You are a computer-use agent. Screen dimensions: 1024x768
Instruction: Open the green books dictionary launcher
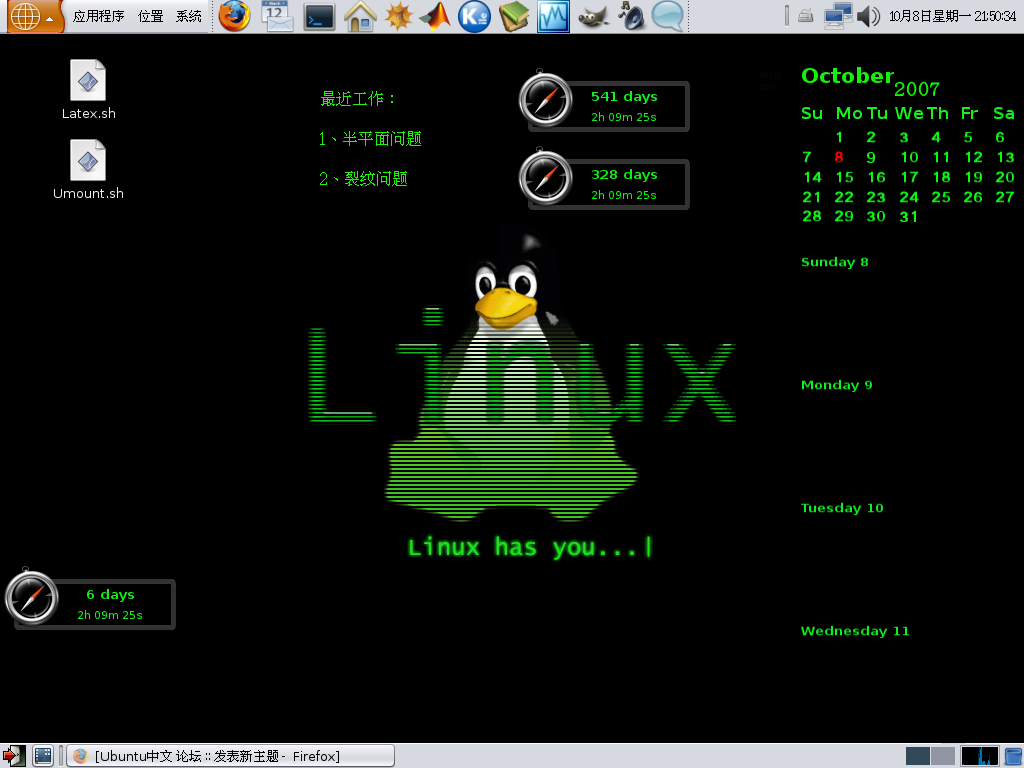coord(514,16)
